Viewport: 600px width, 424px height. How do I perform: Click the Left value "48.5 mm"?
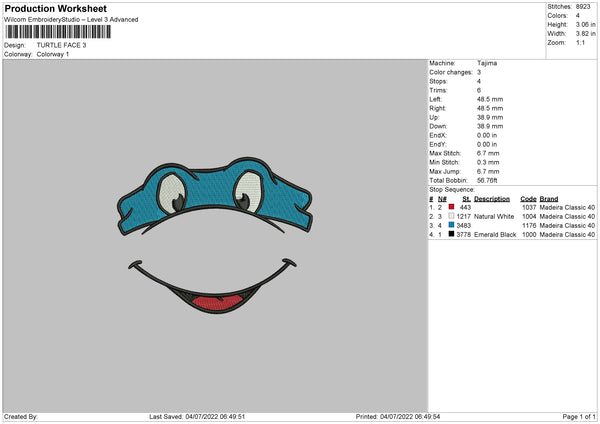coord(490,99)
